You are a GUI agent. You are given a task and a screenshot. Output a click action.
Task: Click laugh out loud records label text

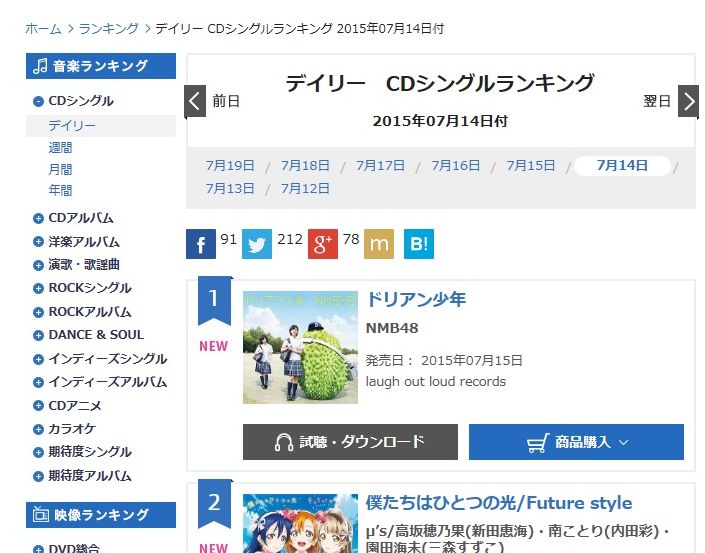(436, 382)
